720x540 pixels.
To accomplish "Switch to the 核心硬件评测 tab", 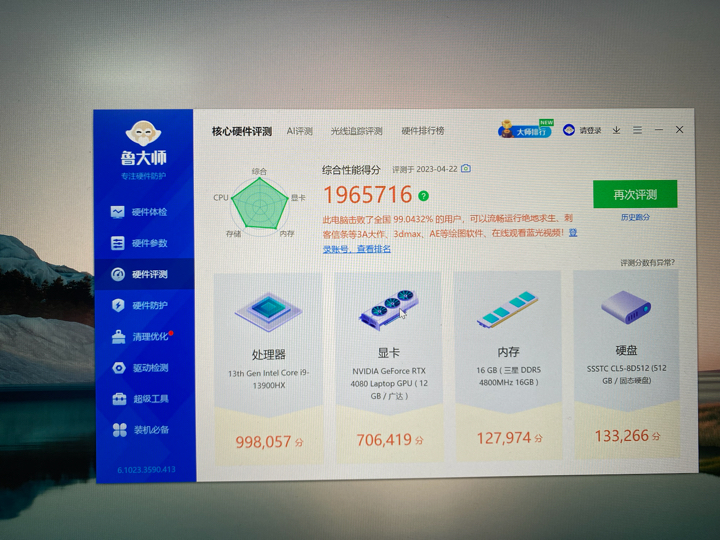I will [x=242, y=131].
